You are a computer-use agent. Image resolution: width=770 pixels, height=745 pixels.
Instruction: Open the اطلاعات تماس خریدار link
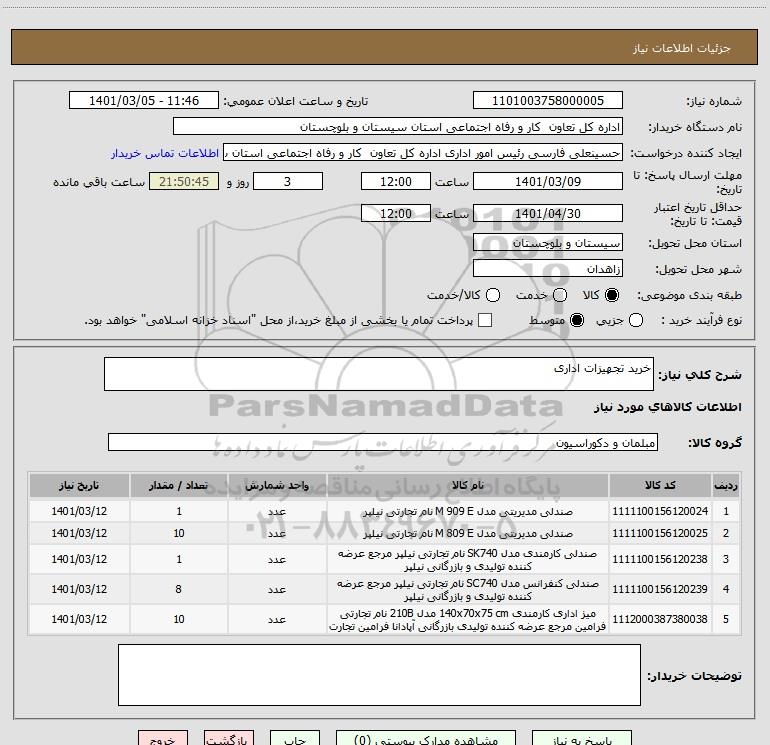[x=165, y=153]
